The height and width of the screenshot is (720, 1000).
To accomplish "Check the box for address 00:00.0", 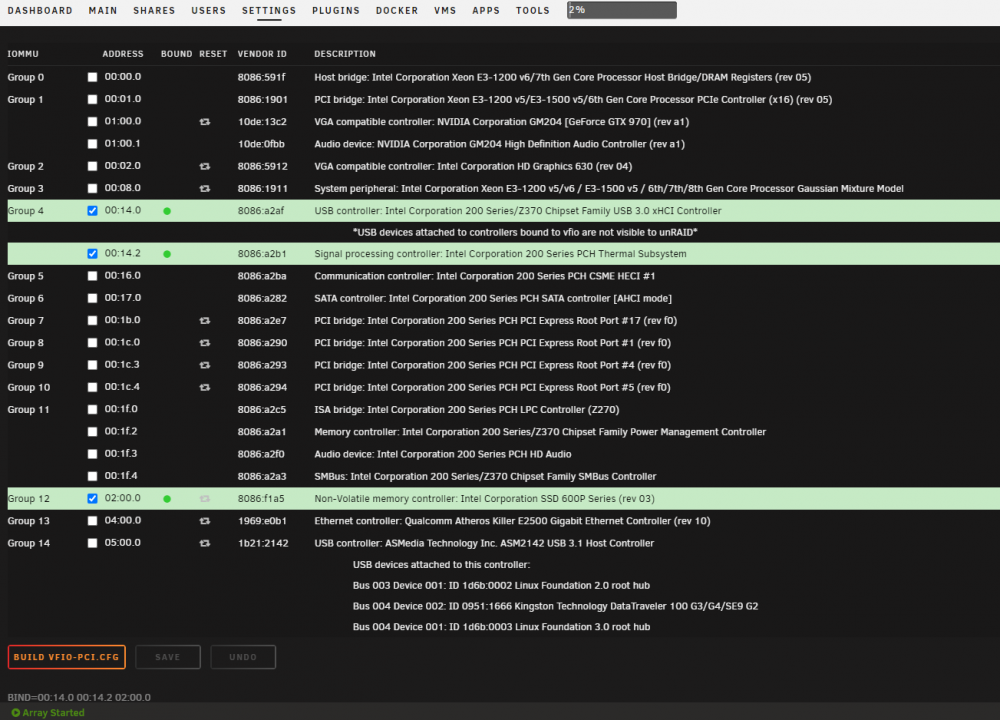I will [x=92, y=77].
